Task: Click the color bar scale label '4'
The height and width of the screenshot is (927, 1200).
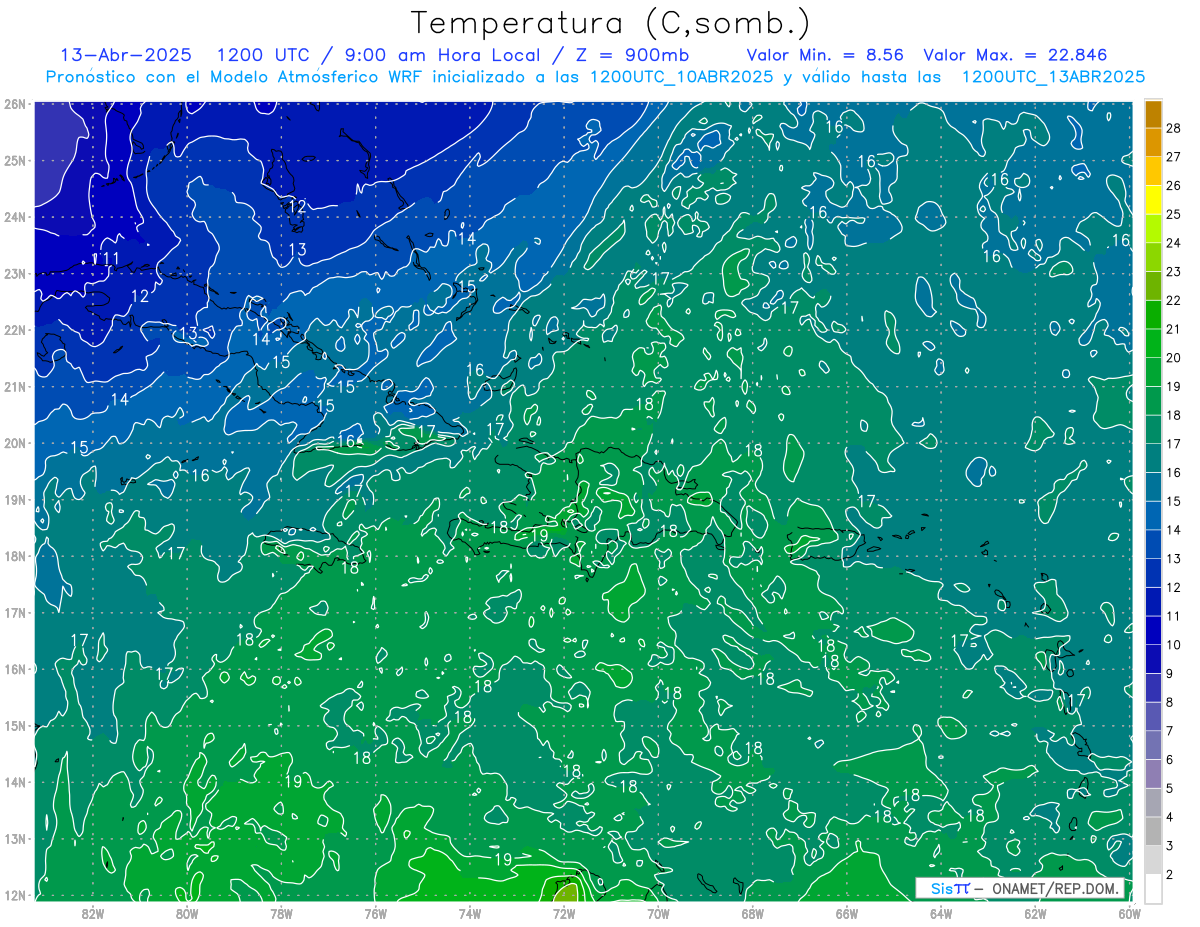Action: pyautogui.click(x=1170, y=817)
